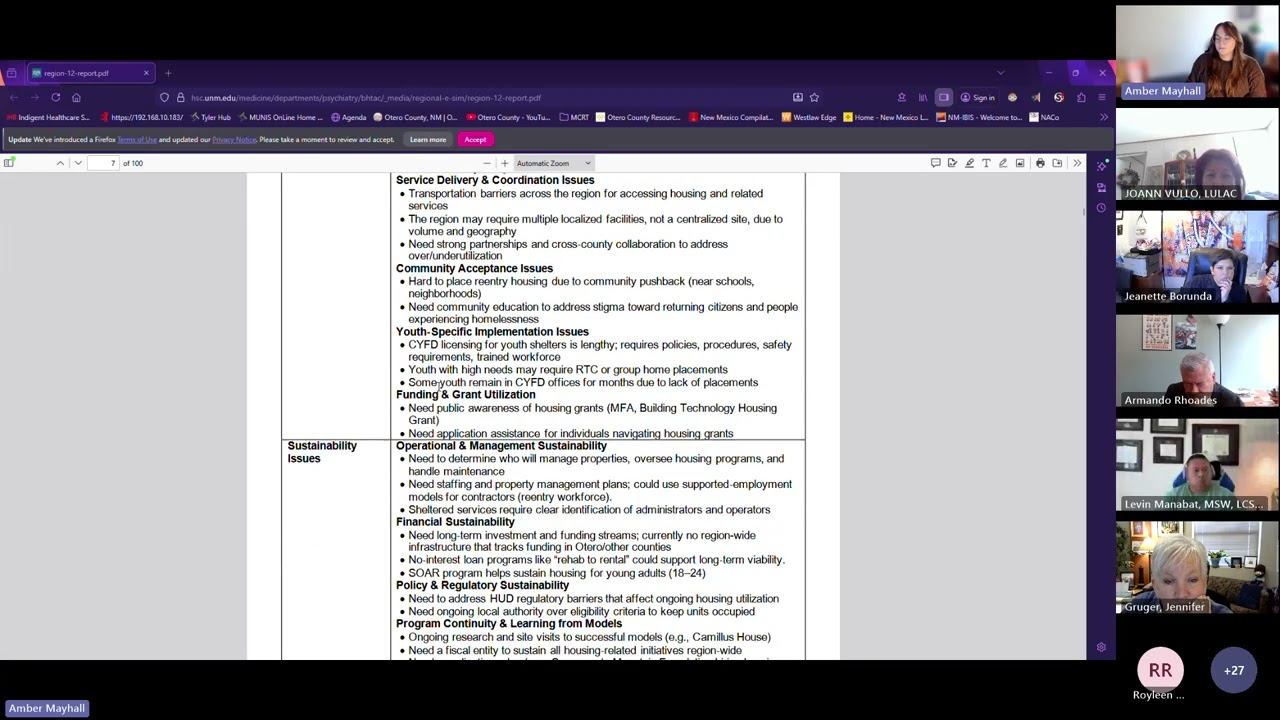Image resolution: width=1280 pixels, height=720 pixels.
Task: Open the PDF comment tool
Action: (936, 163)
